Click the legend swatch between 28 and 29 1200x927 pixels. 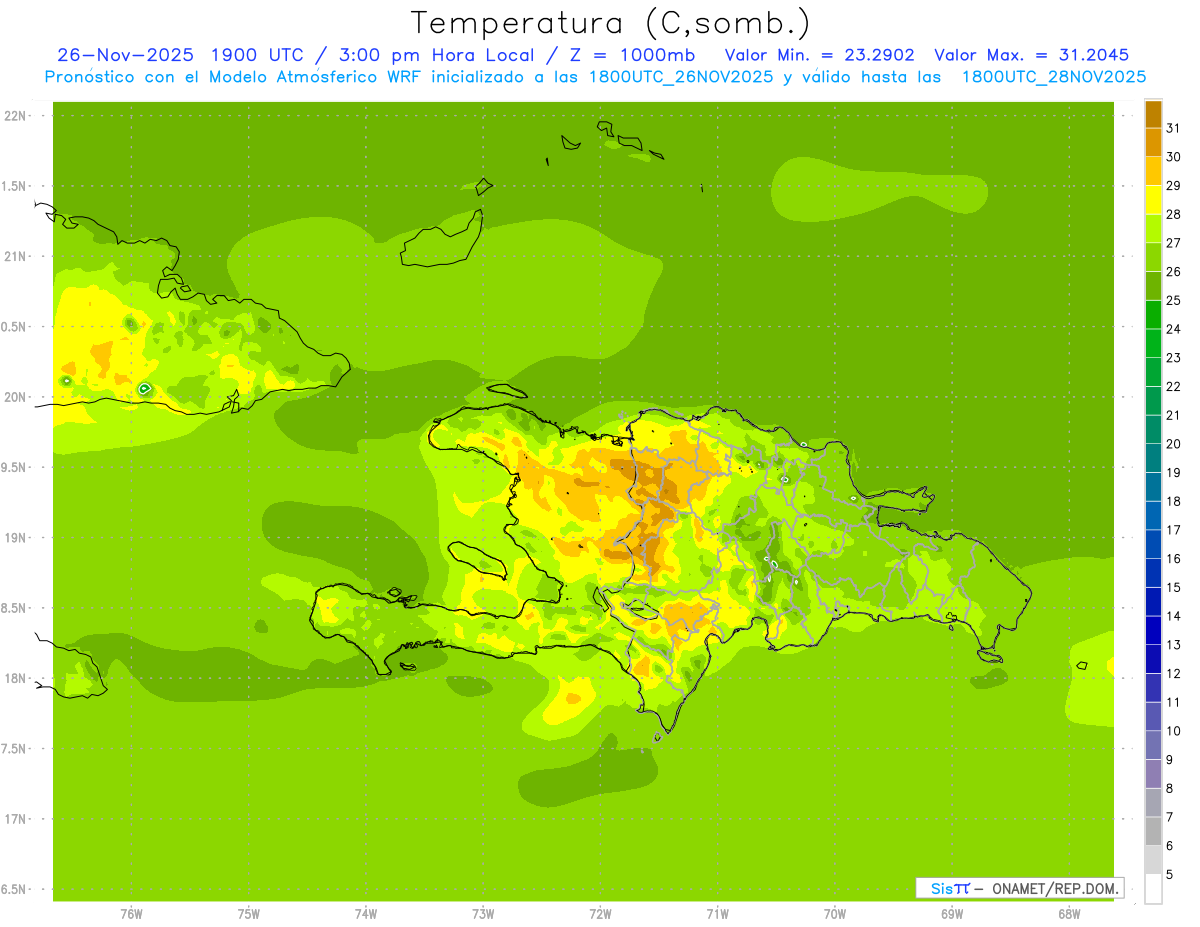tap(1153, 200)
